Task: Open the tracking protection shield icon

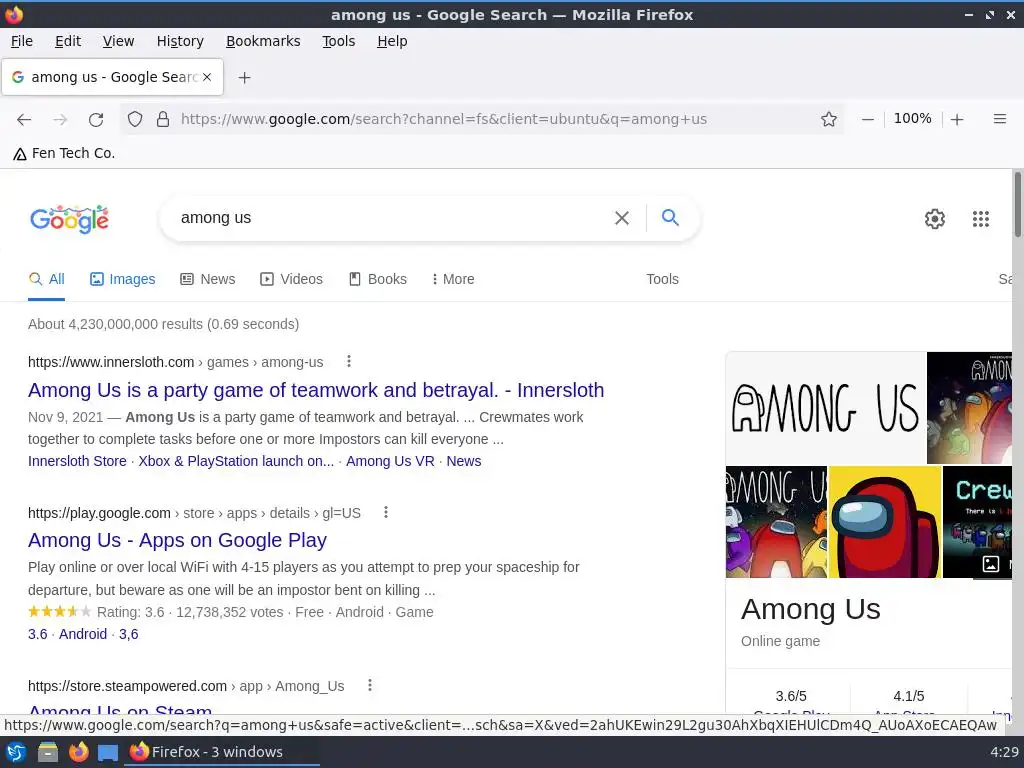Action: point(135,119)
